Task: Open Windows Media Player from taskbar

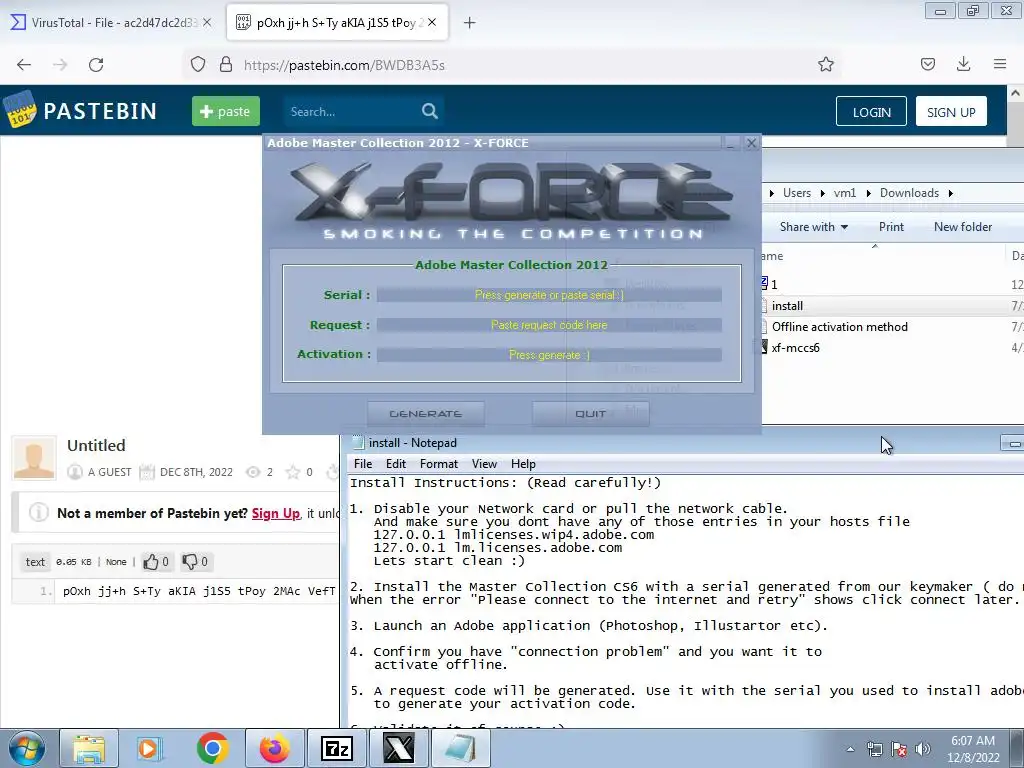Action: coord(150,748)
